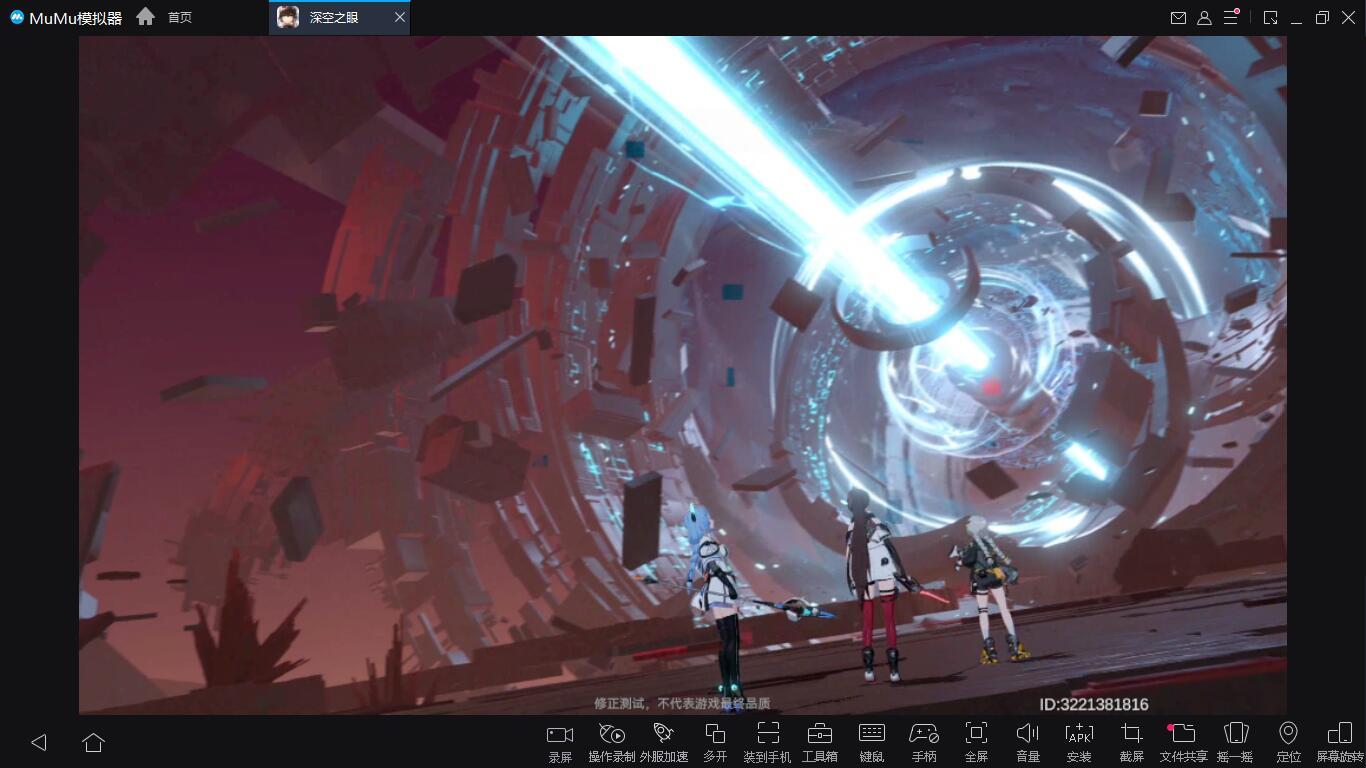Viewport: 1366px width, 768px height.
Task: Enter 全屏 fullscreen mode
Action: click(x=976, y=742)
